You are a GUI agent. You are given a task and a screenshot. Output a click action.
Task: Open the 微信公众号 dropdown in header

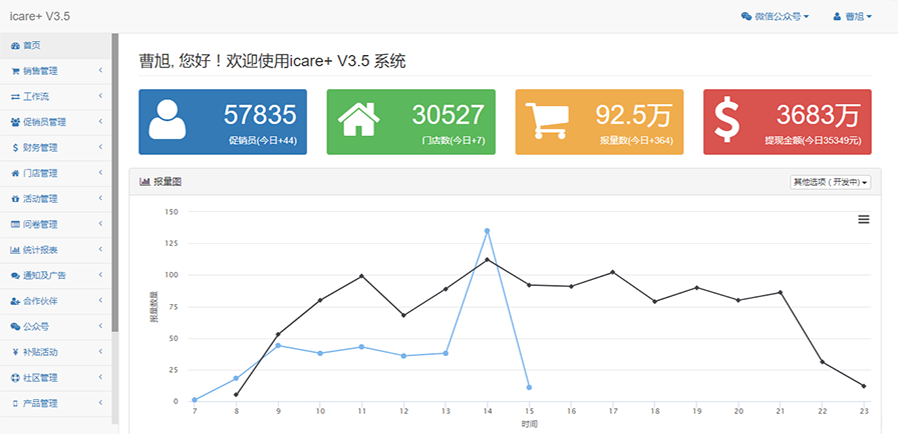tap(775, 17)
